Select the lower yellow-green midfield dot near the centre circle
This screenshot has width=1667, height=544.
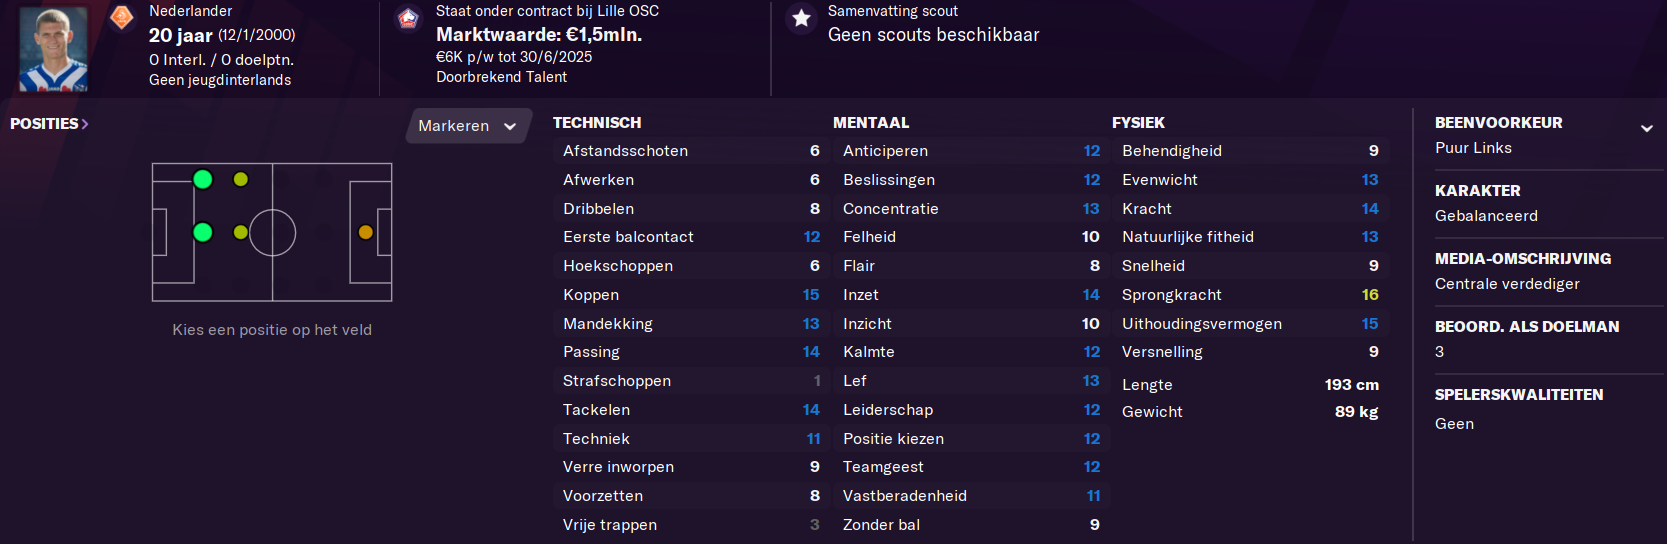tap(241, 232)
